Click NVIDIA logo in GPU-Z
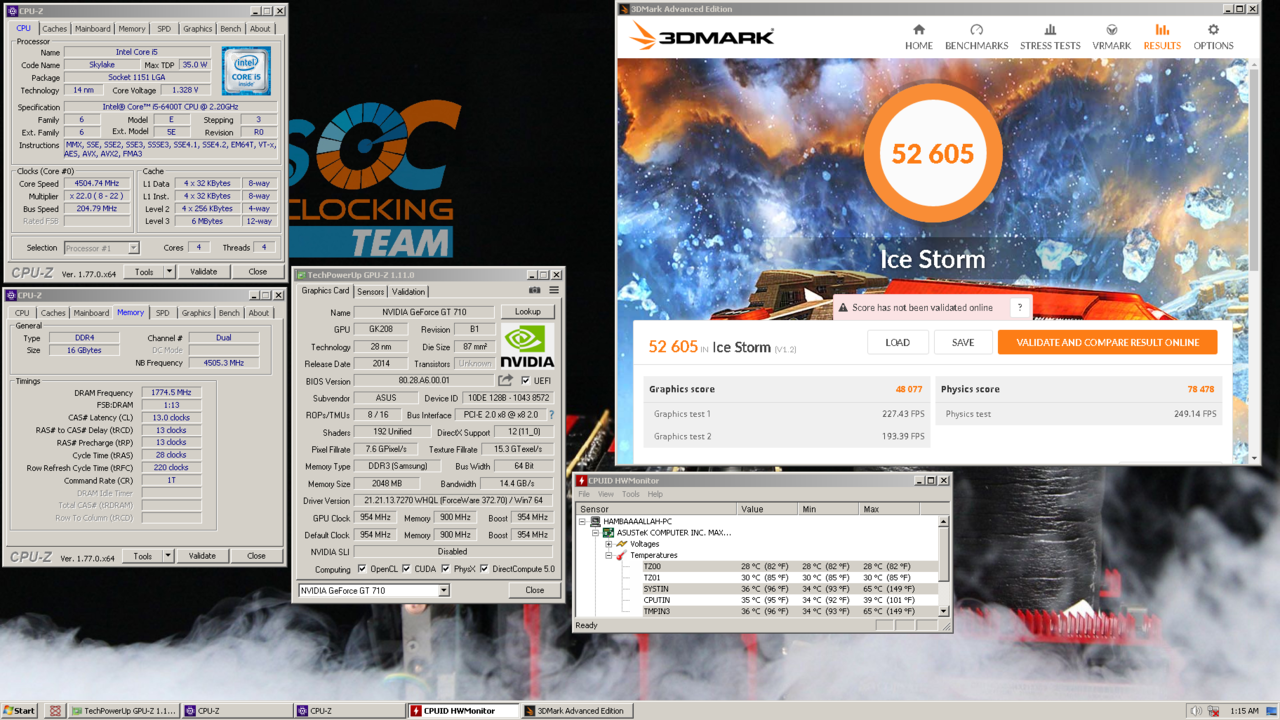Viewport: 1280px width, 720px height. point(527,346)
